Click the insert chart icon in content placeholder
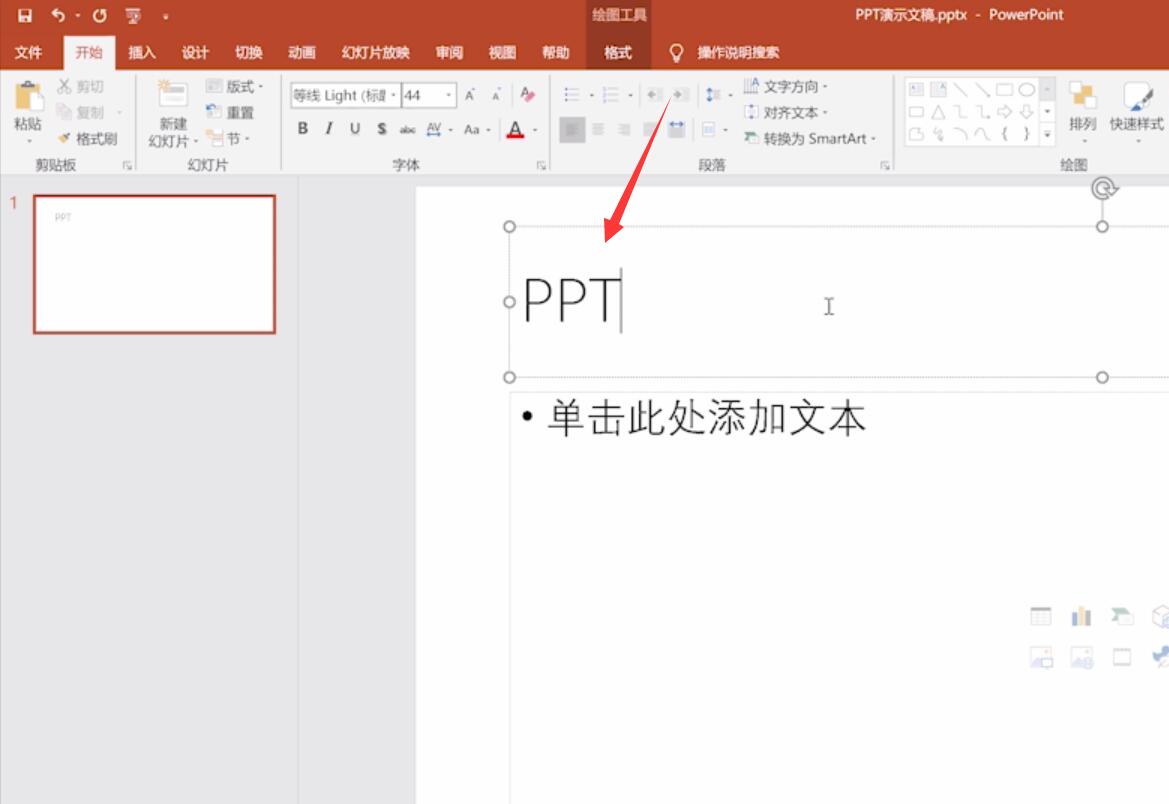 point(1081,616)
